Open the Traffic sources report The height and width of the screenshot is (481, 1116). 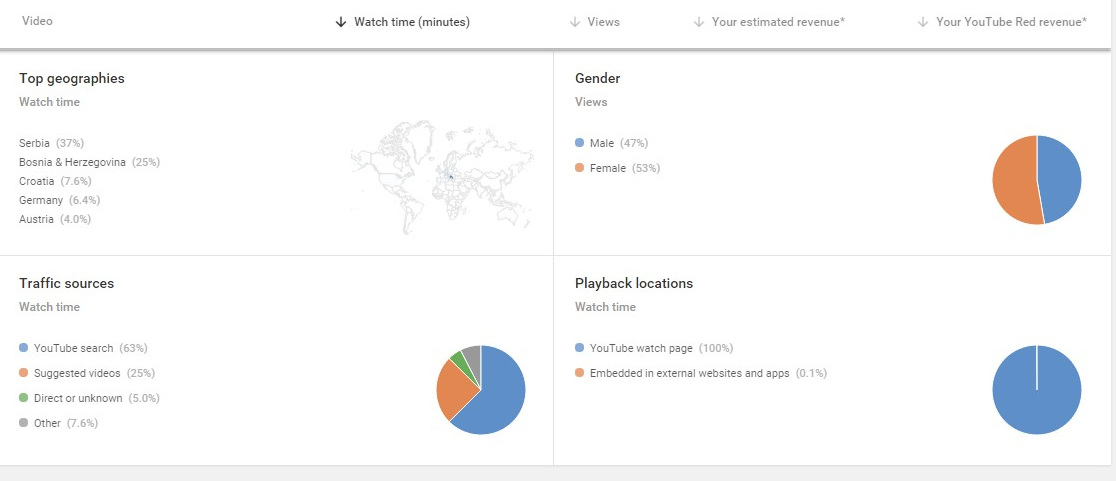67,283
